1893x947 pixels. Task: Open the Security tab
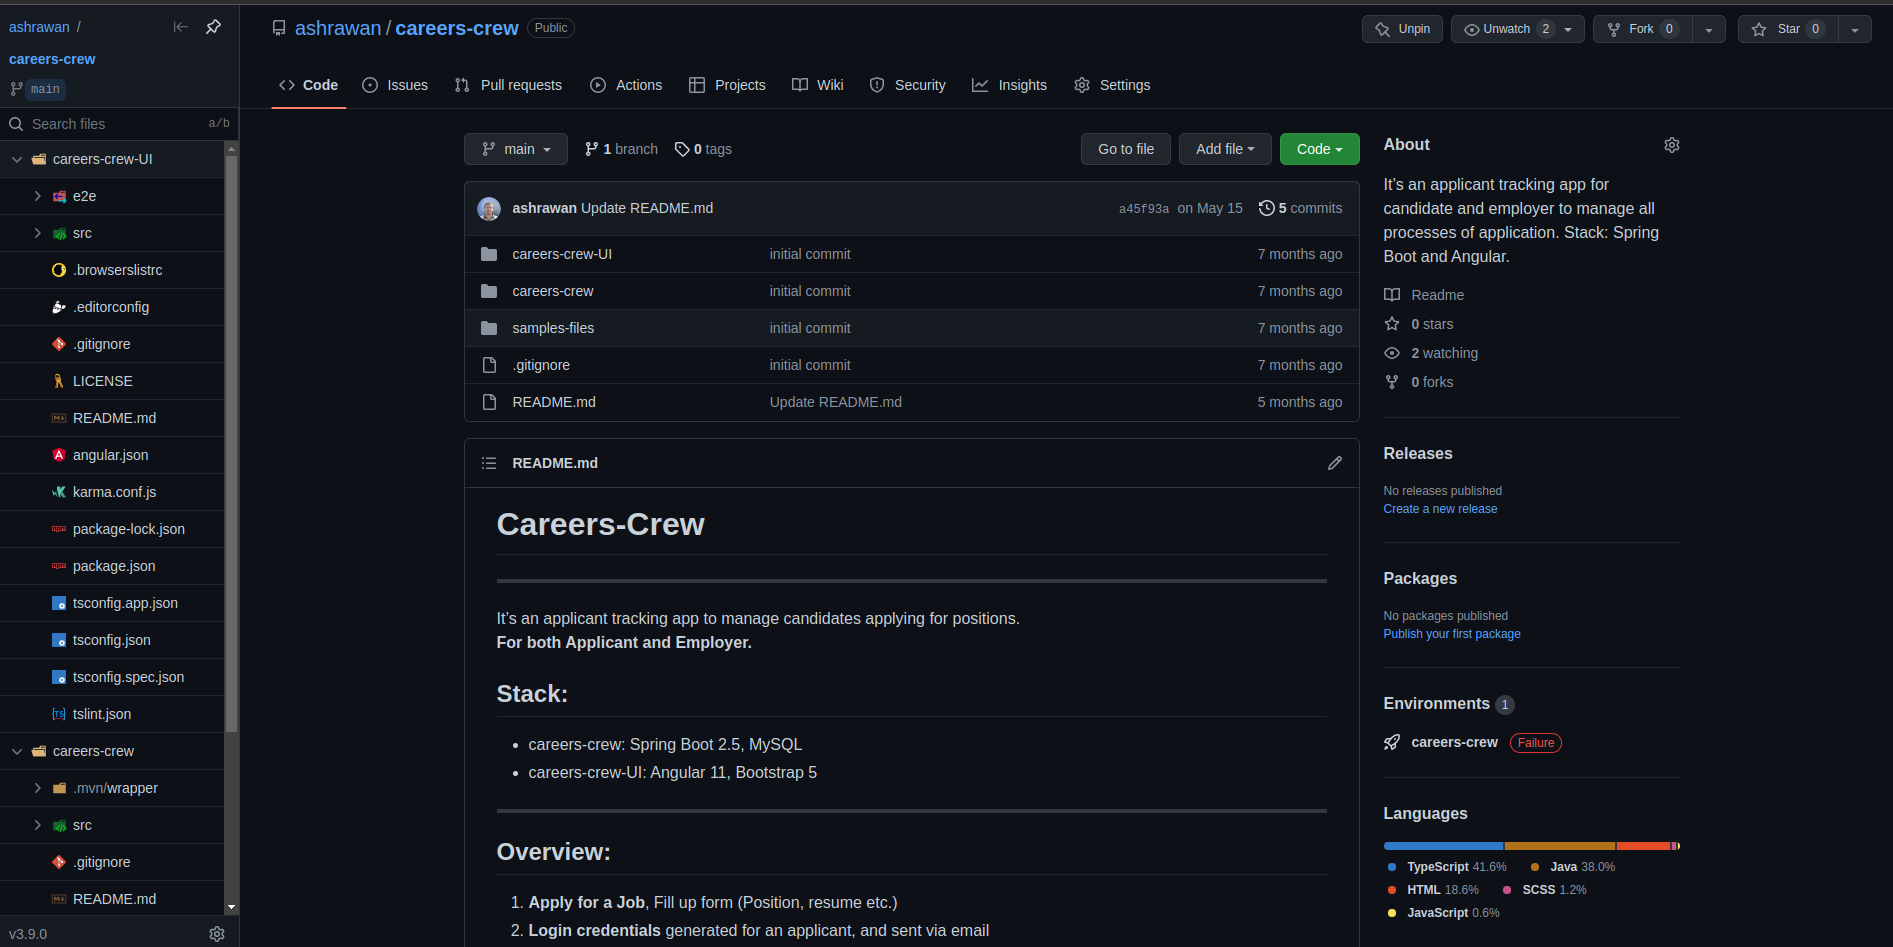(x=907, y=85)
